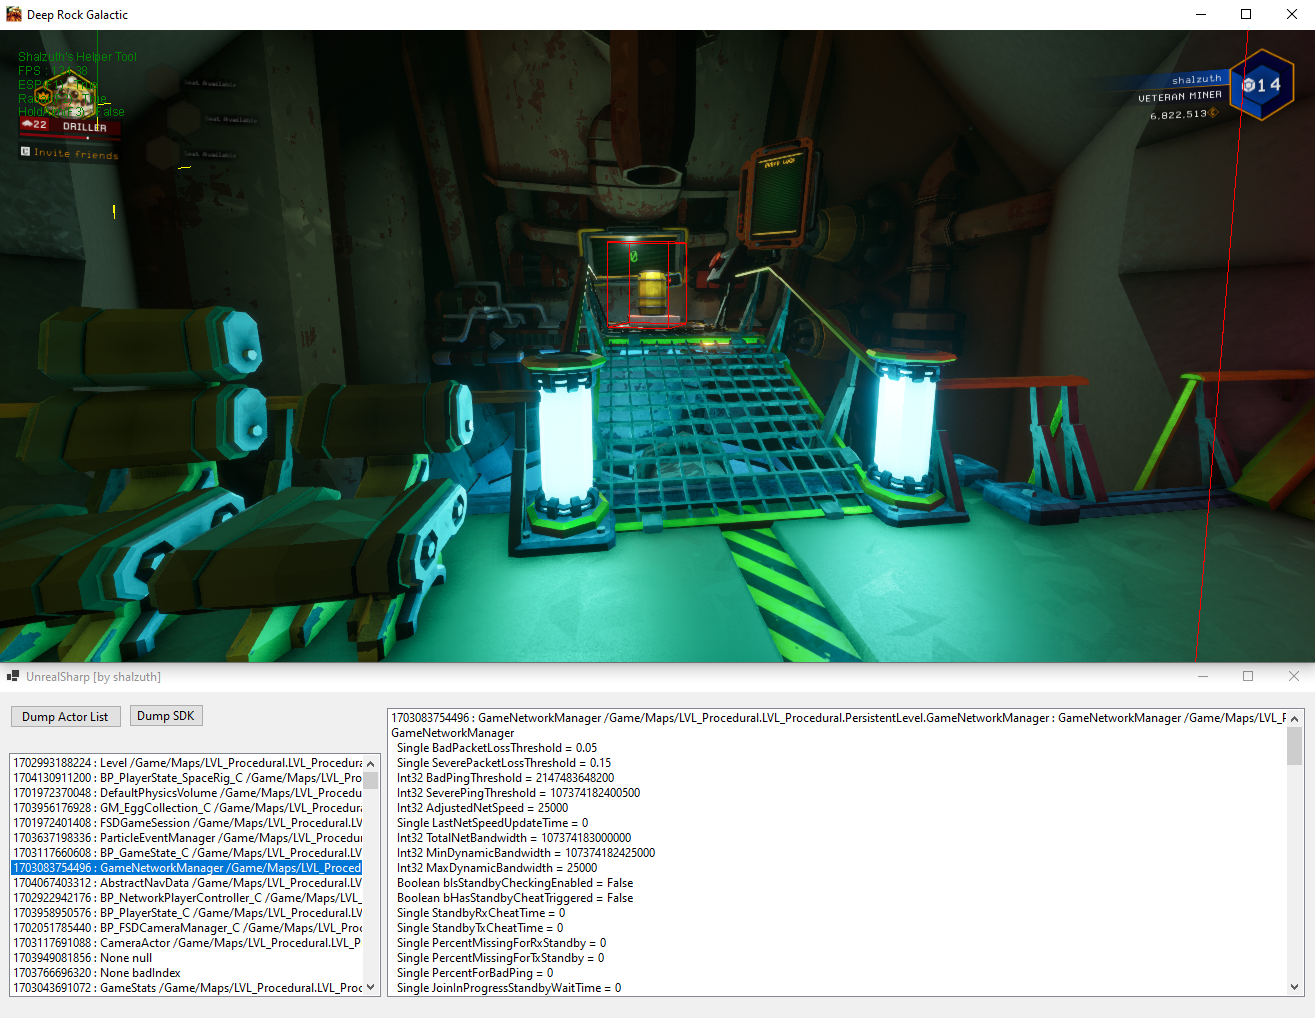Click the TotalNetBandwidth value line
This screenshot has height=1018, width=1315.
click(x=514, y=838)
